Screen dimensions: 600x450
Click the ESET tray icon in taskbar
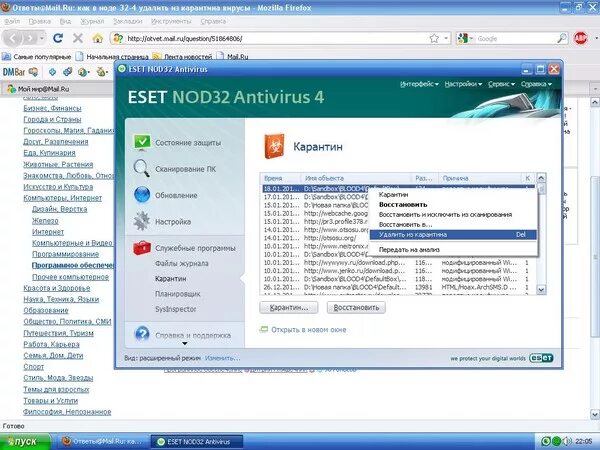(546, 441)
